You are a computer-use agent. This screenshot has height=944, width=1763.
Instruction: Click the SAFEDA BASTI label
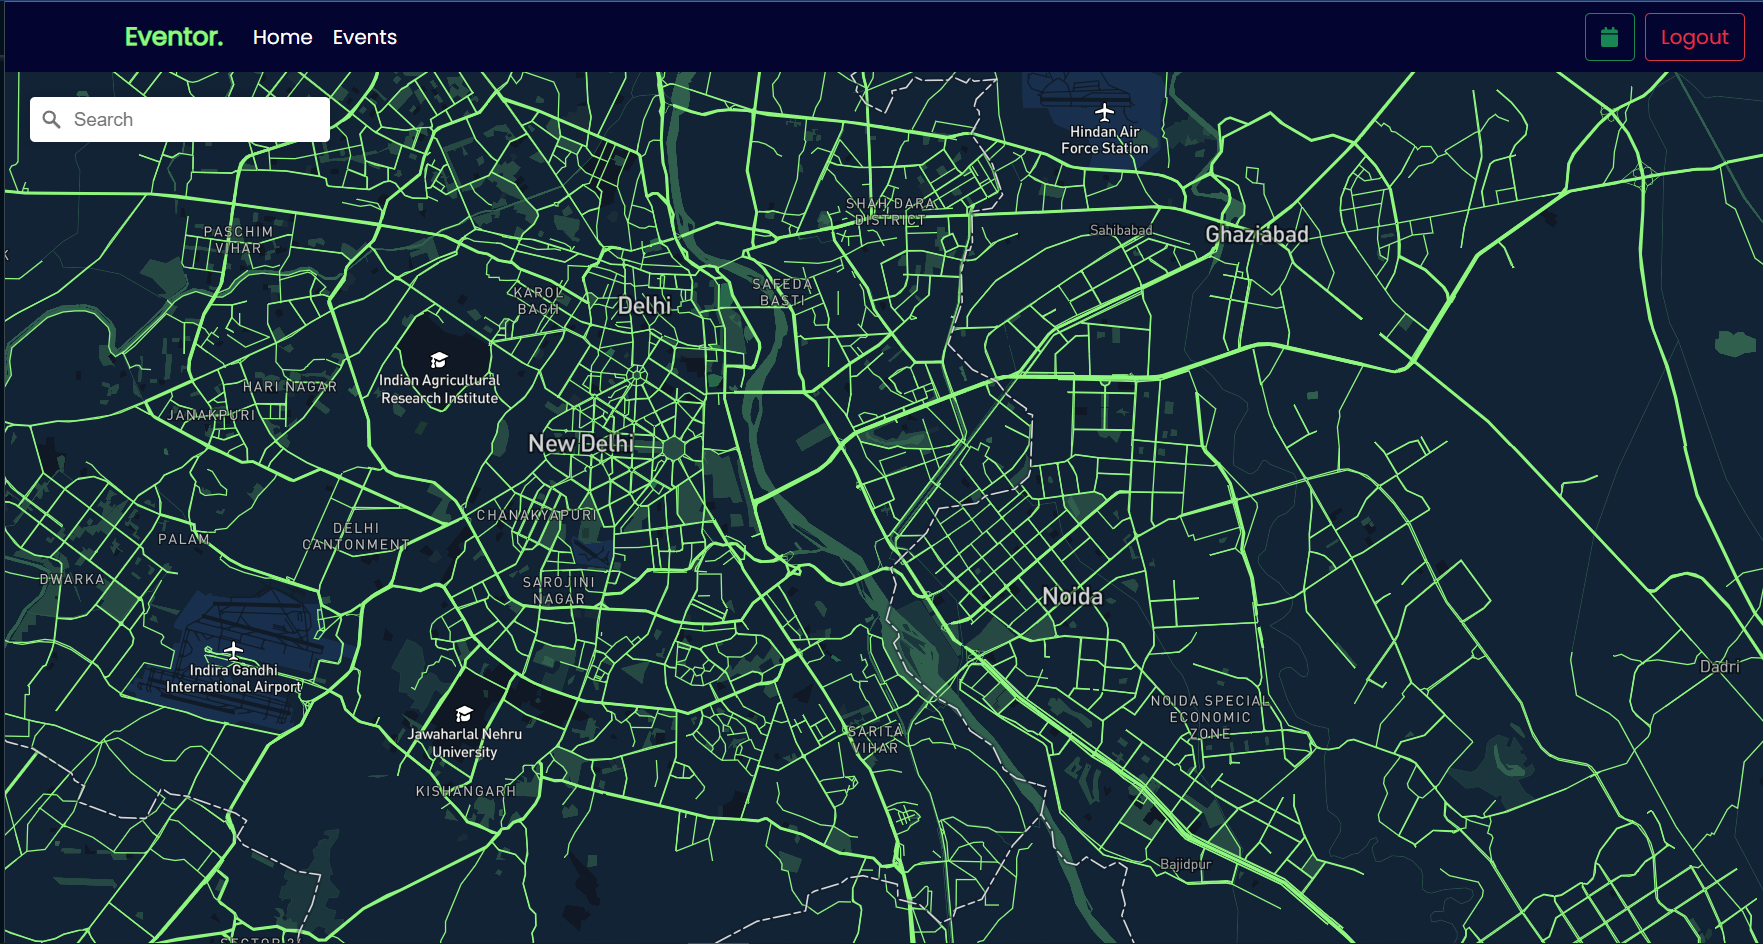click(782, 292)
